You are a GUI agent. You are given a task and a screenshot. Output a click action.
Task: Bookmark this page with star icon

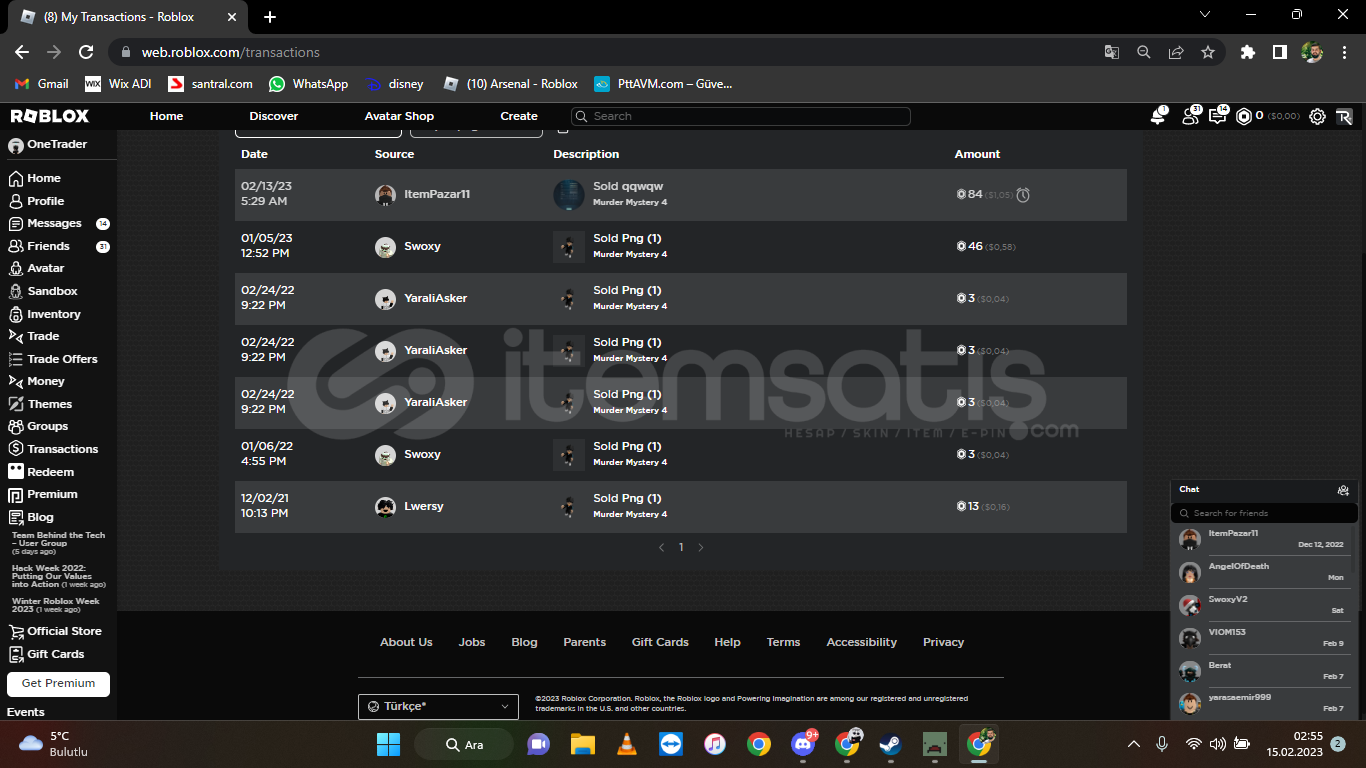[x=1208, y=52]
